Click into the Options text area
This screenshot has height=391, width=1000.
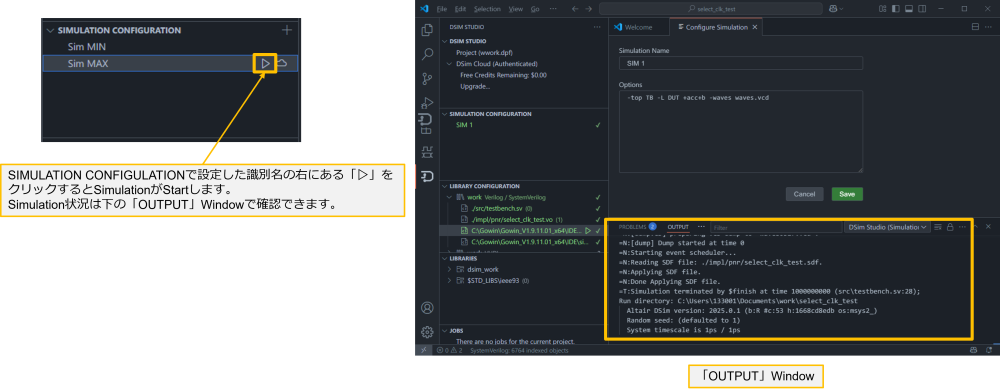click(740, 131)
